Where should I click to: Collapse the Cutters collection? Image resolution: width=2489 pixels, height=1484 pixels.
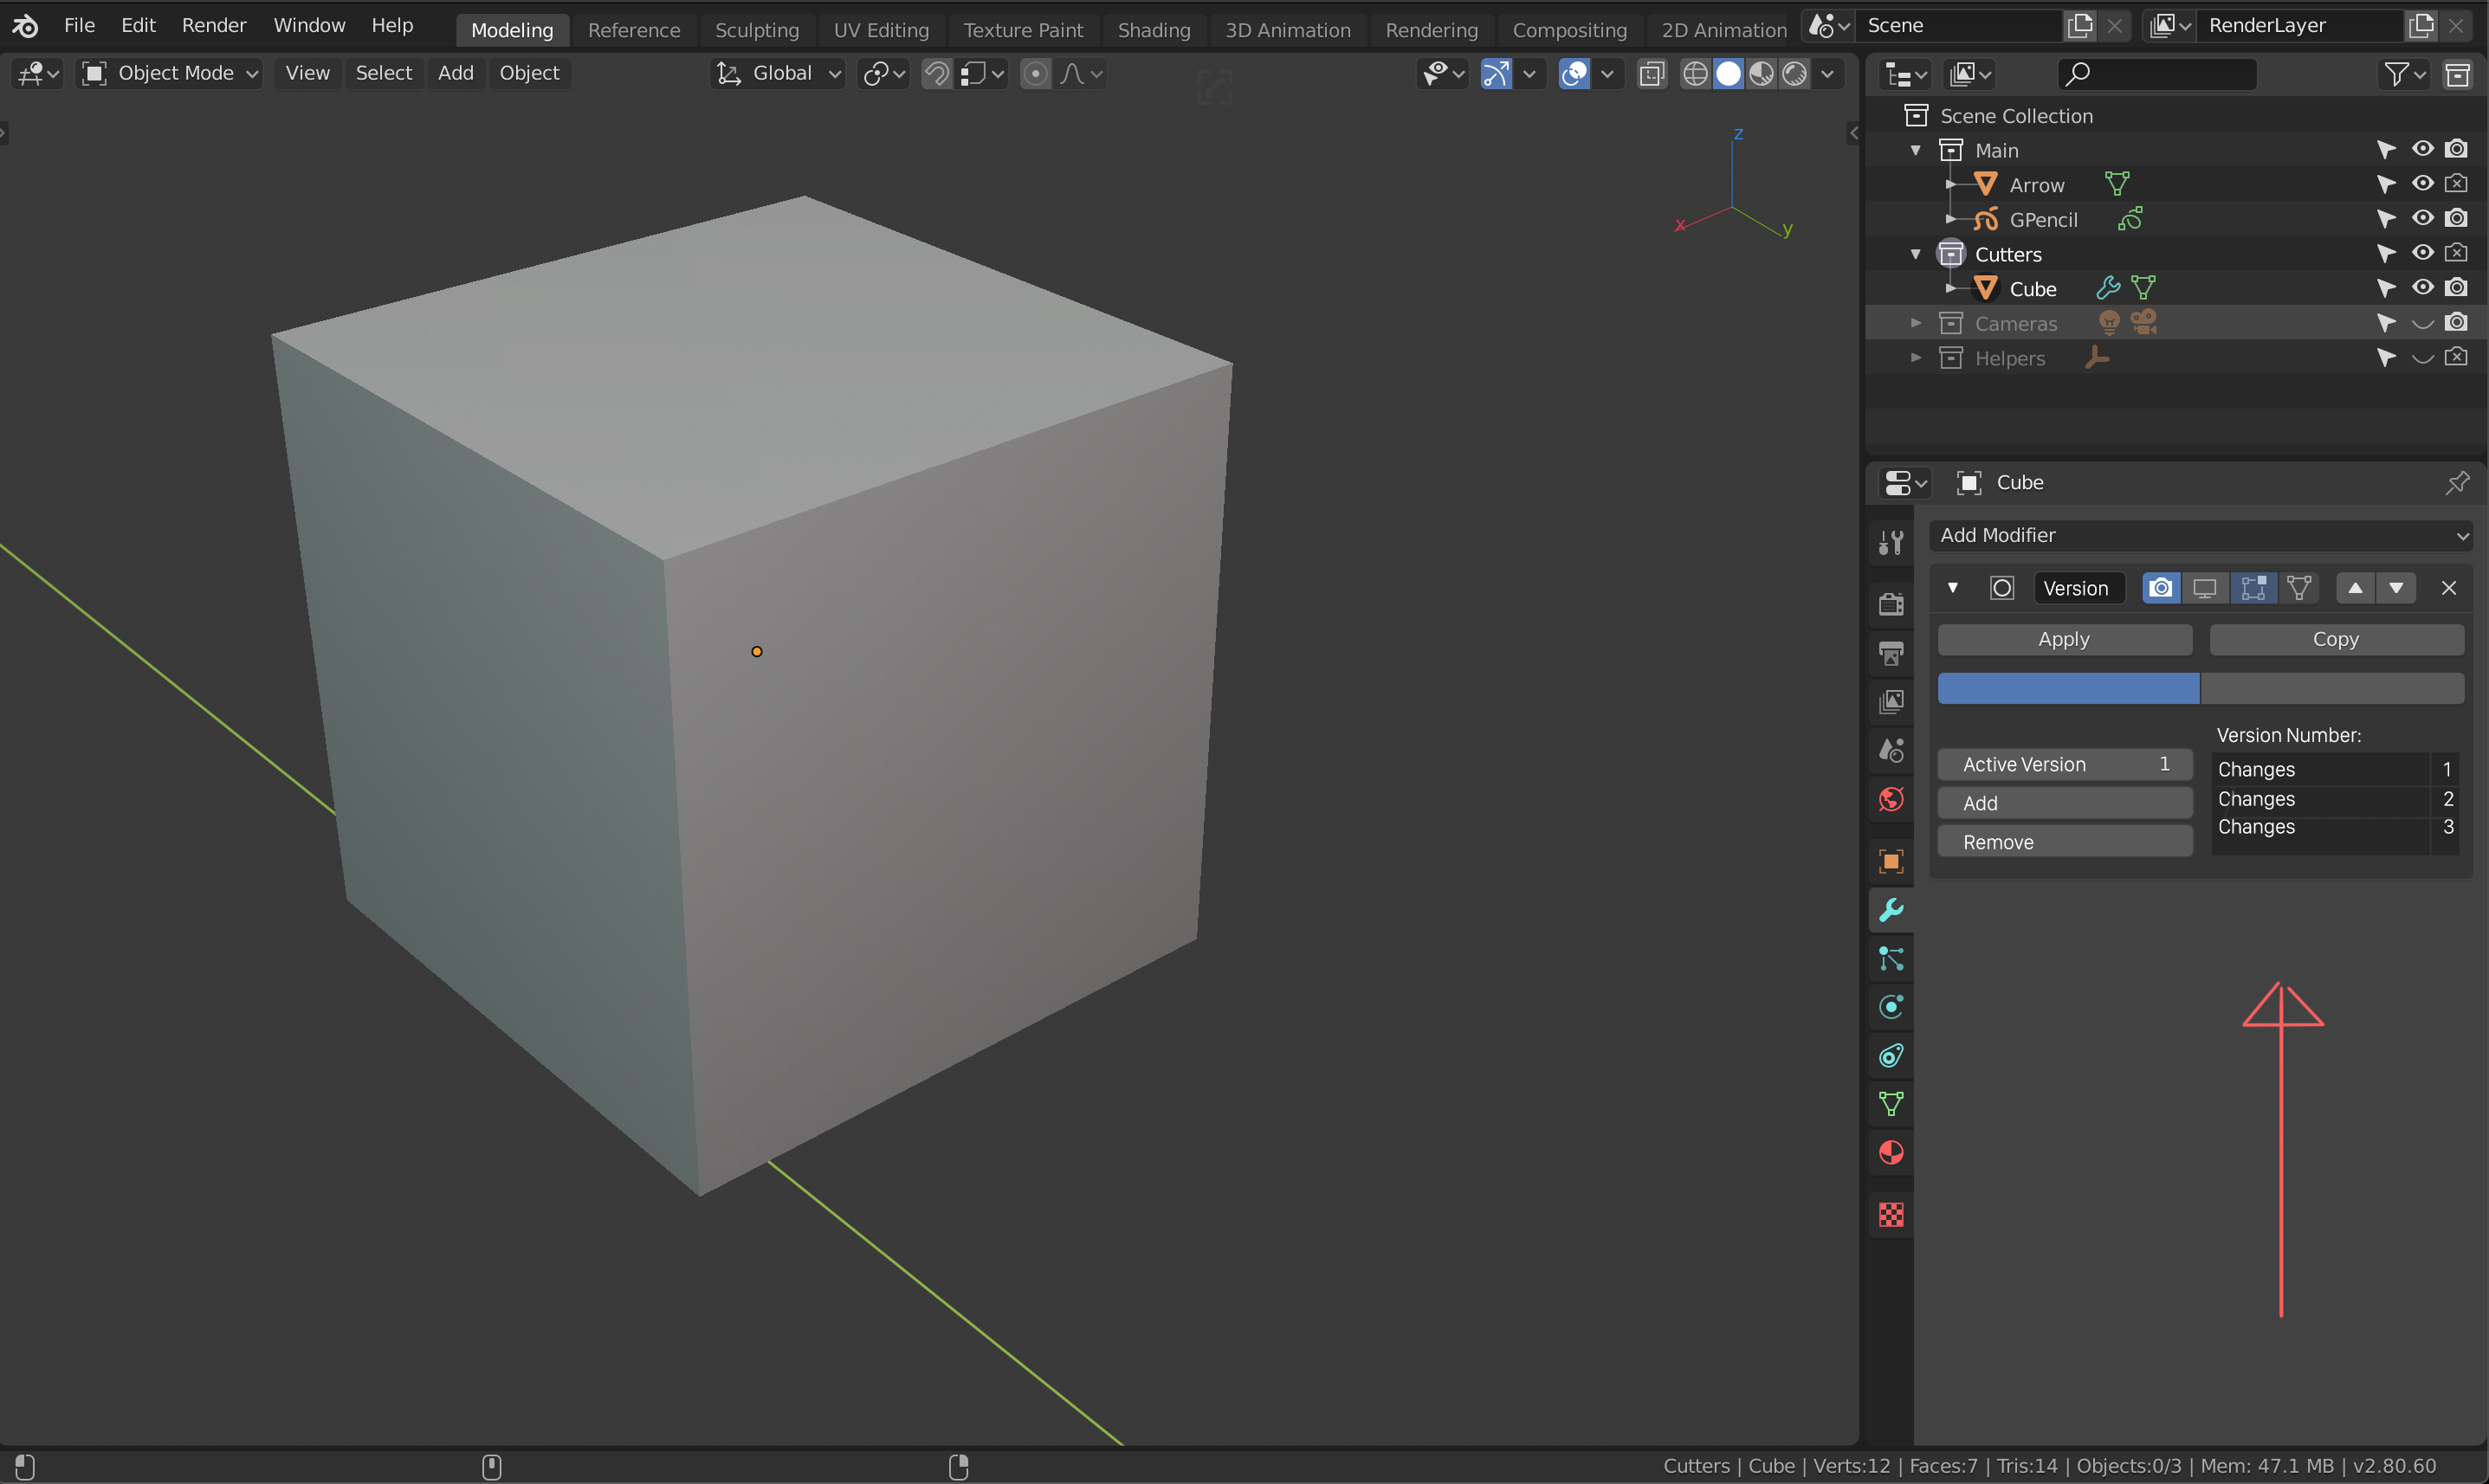point(1915,254)
